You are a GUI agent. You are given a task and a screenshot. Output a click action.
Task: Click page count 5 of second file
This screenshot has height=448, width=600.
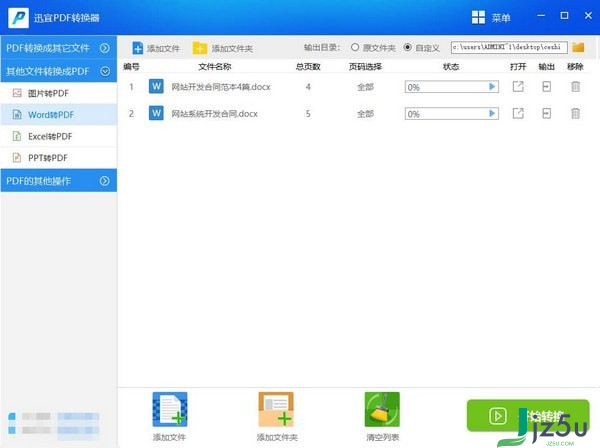click(x=308, y=114)
